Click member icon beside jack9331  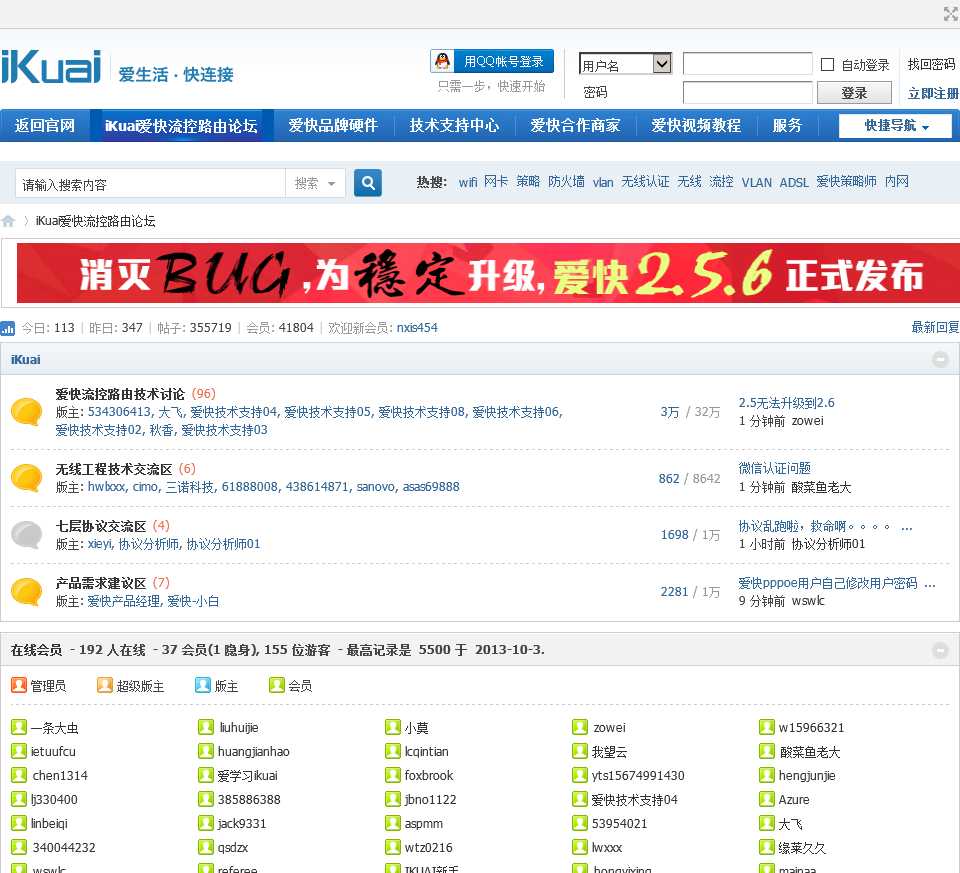click(206, 823)
